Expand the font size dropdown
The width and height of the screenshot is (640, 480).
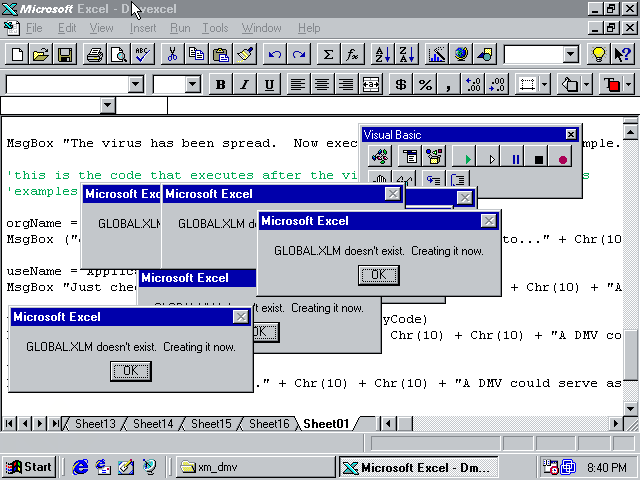[x=192, y=84]
